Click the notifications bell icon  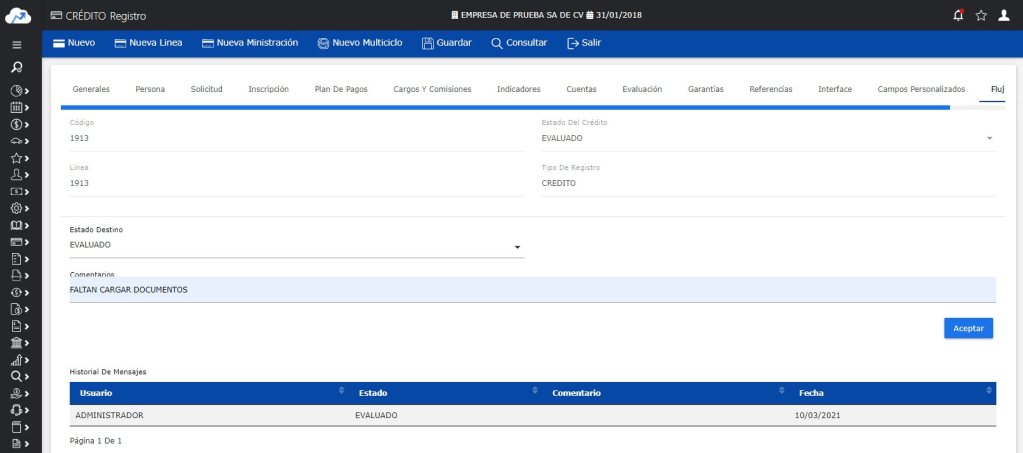[x=958, y=14]
